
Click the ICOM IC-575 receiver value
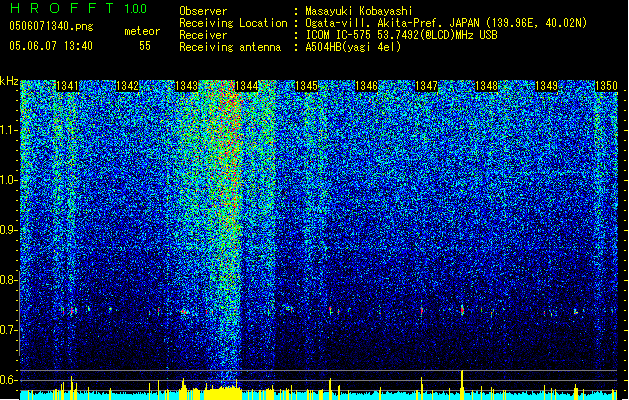coord(401,35)
